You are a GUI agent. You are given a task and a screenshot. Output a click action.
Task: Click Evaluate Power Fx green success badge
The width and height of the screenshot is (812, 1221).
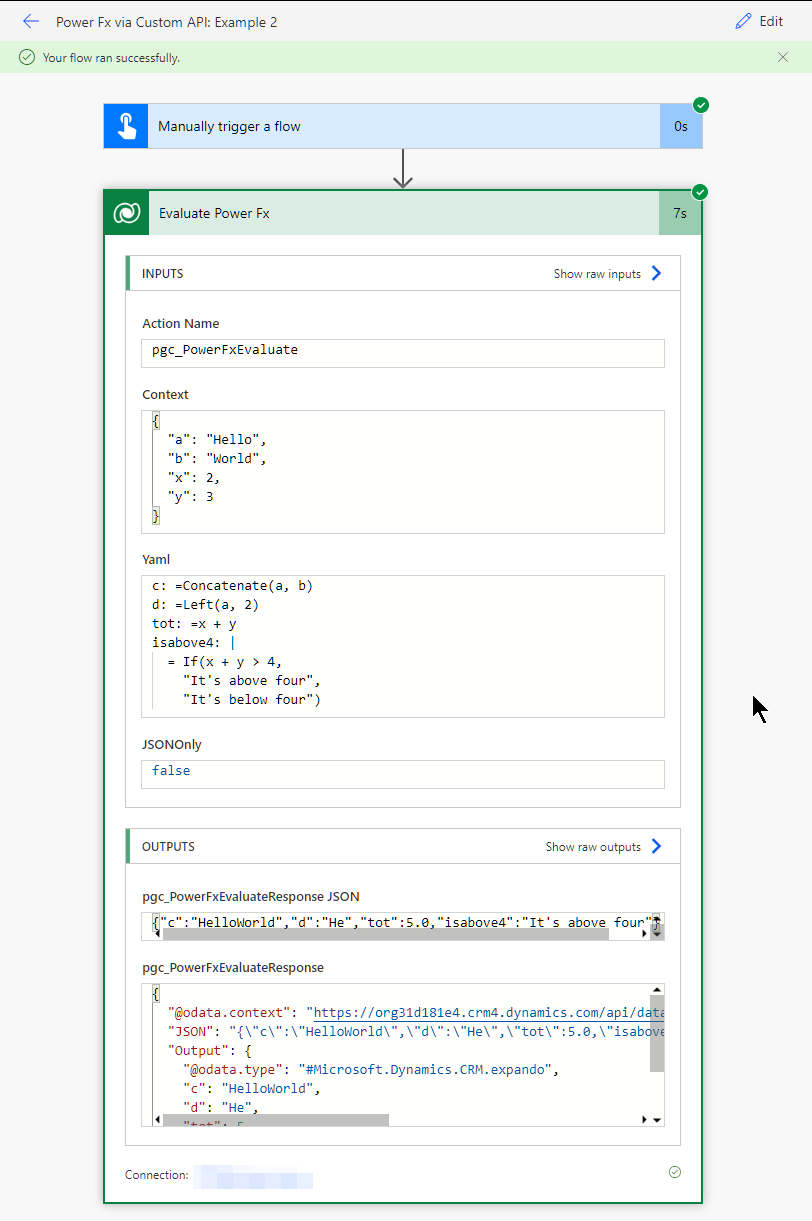[x=700, y=192]
